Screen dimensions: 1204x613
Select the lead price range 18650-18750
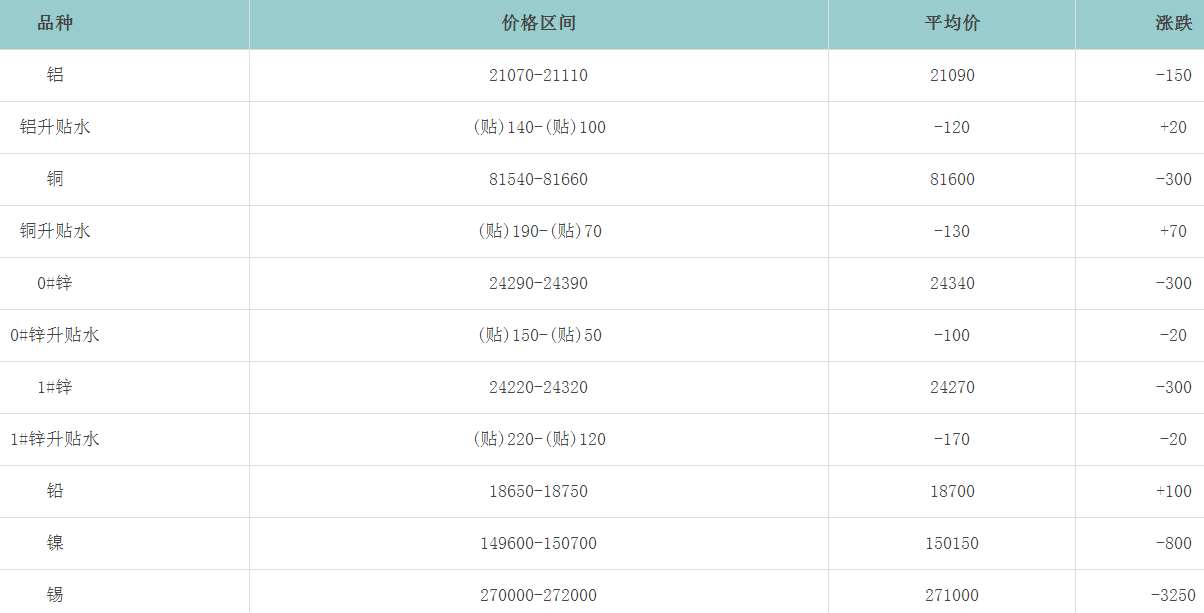(x=538, y=491)
